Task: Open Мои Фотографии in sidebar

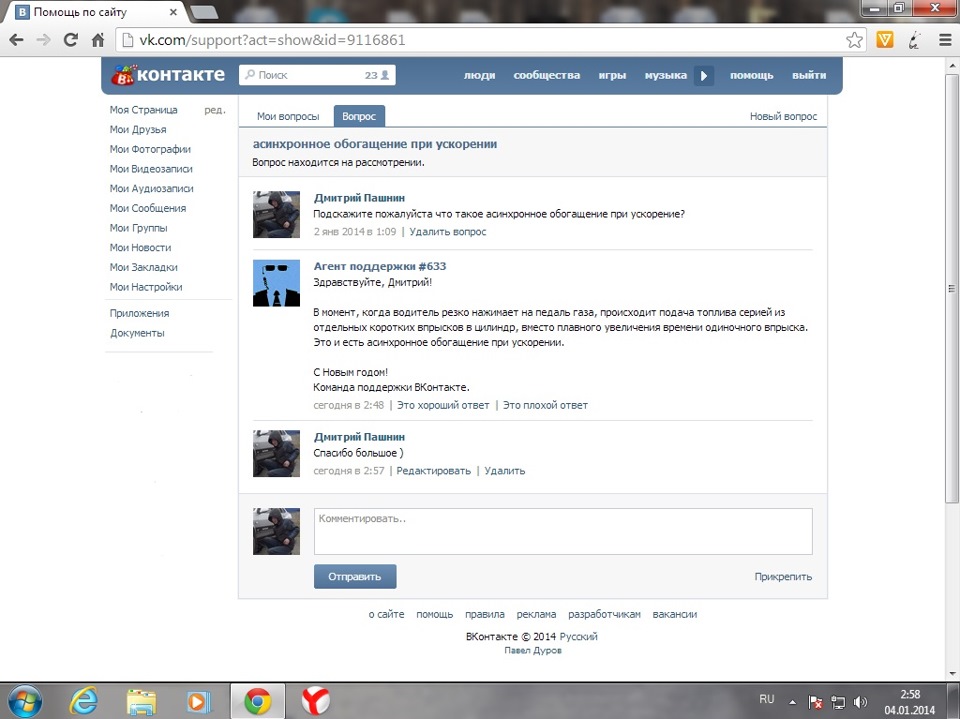Action: [150, 149]
